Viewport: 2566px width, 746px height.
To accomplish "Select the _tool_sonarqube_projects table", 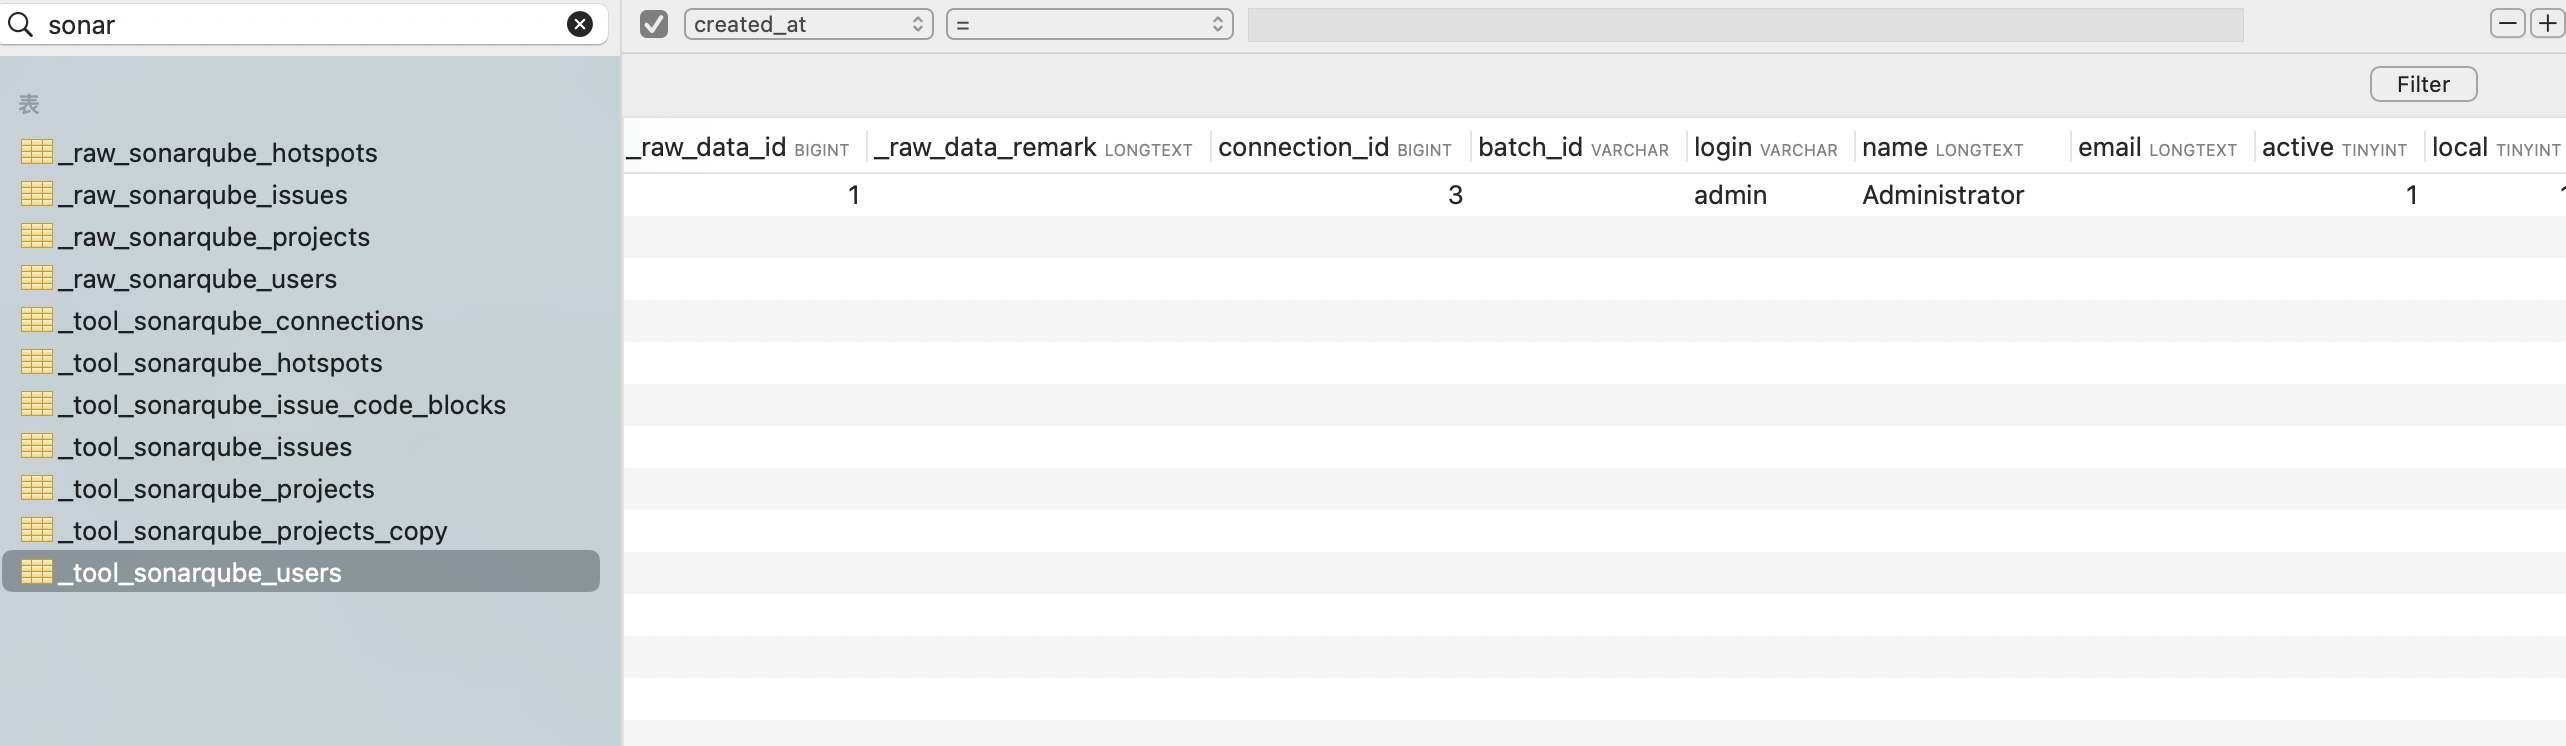I will coord(217,488).
